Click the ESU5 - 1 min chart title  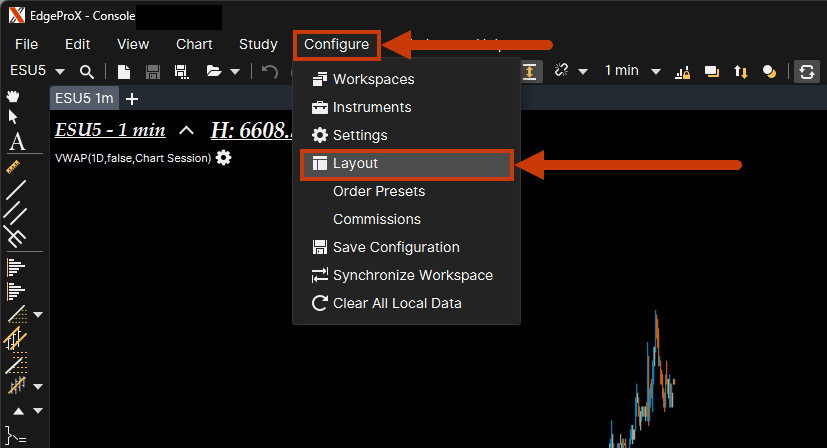[x=110, y=131]
